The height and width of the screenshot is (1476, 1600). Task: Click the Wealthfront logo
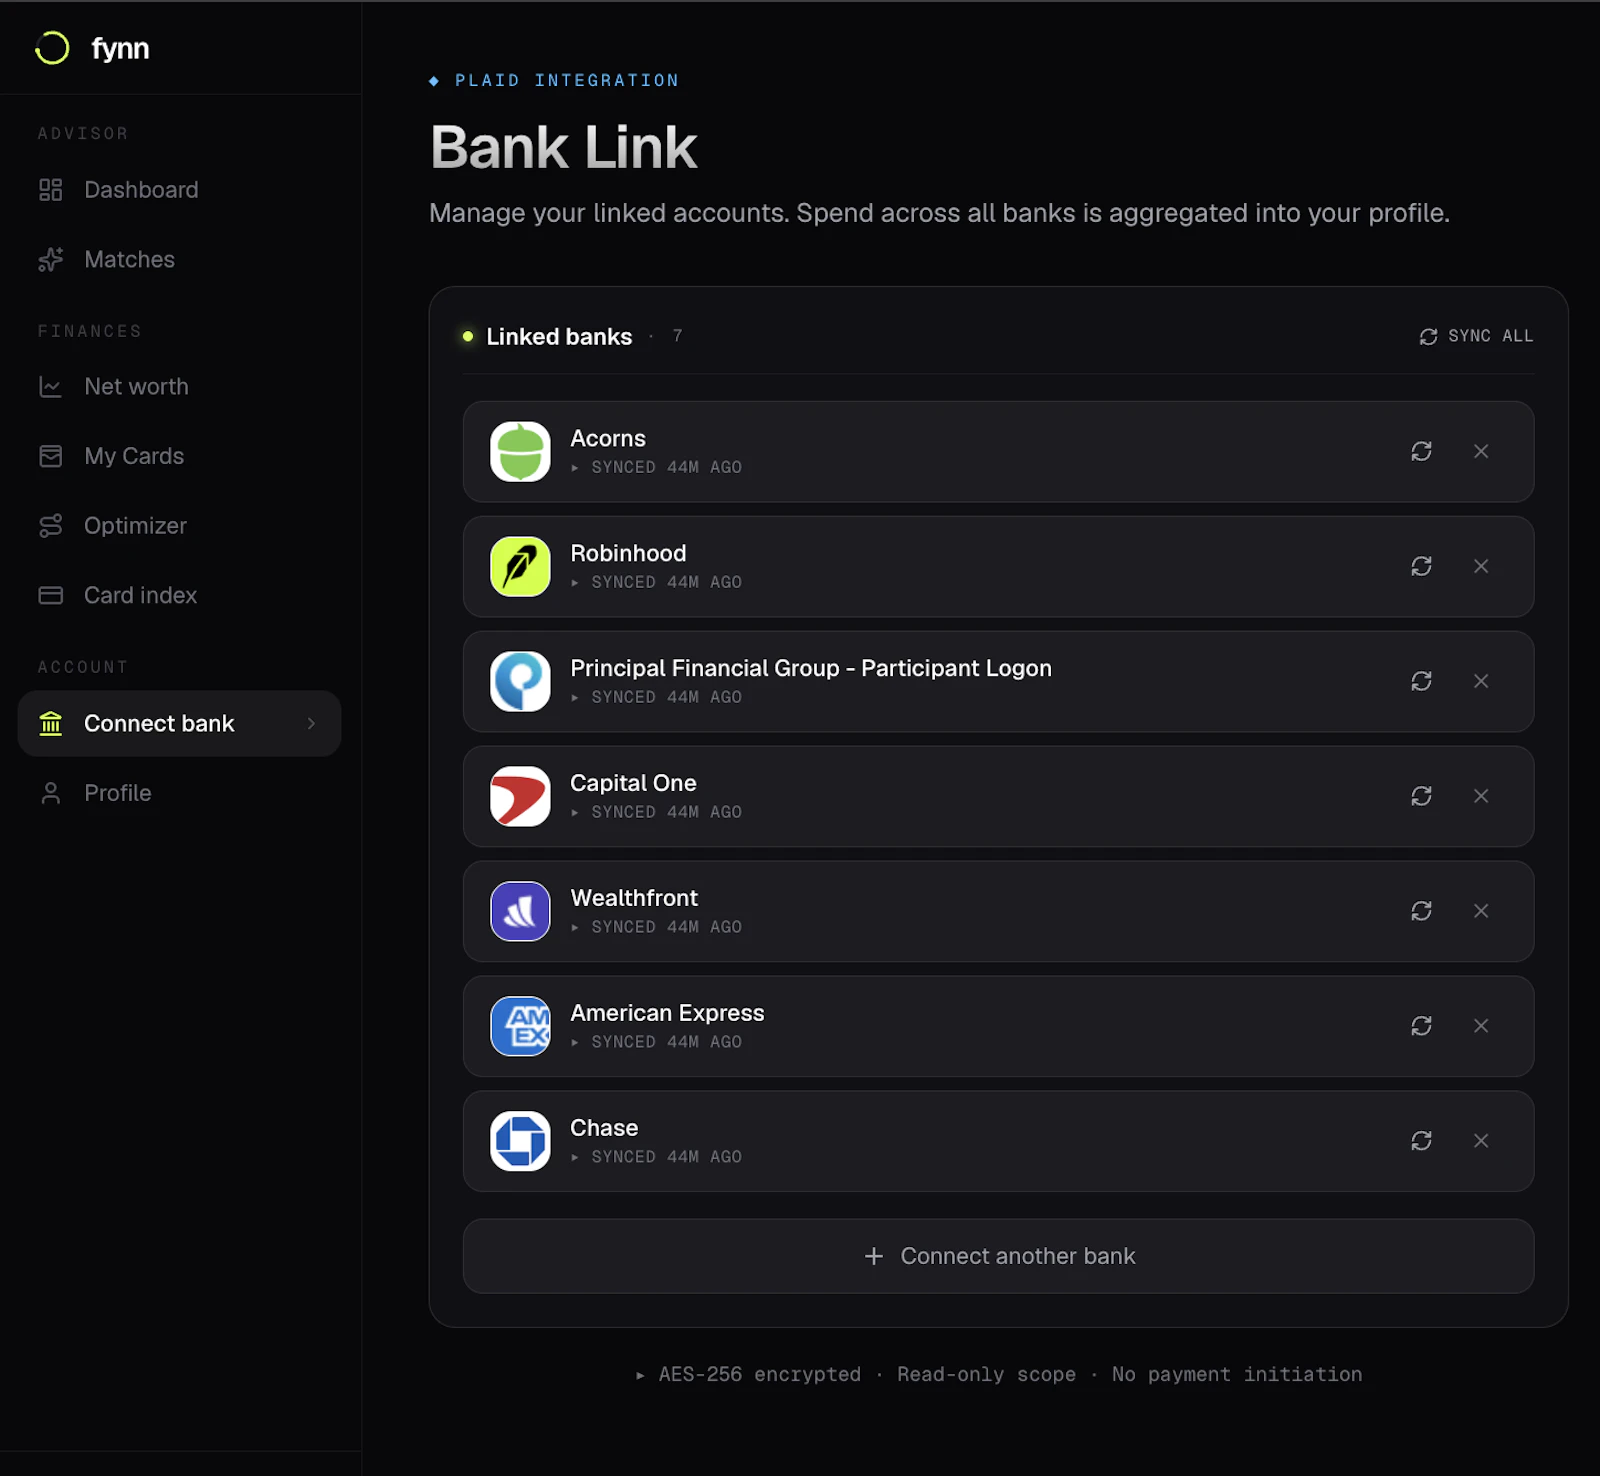520,912
